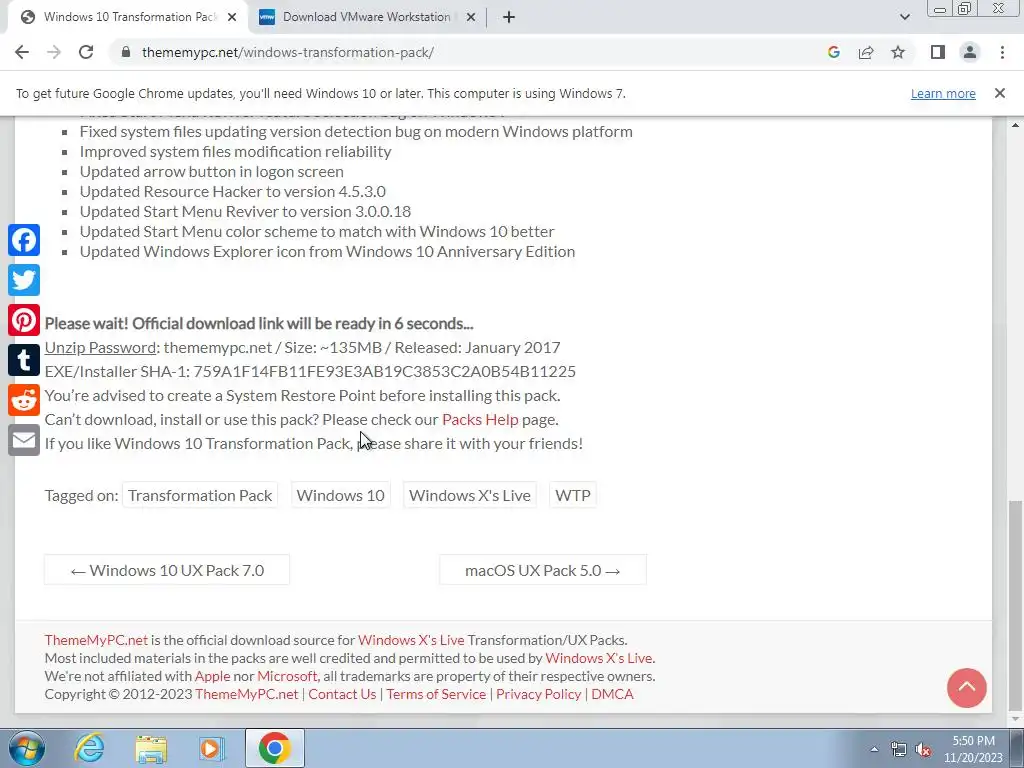The image size is (1024, 768).
Task: Click the Learn more link
Action: 943,94
